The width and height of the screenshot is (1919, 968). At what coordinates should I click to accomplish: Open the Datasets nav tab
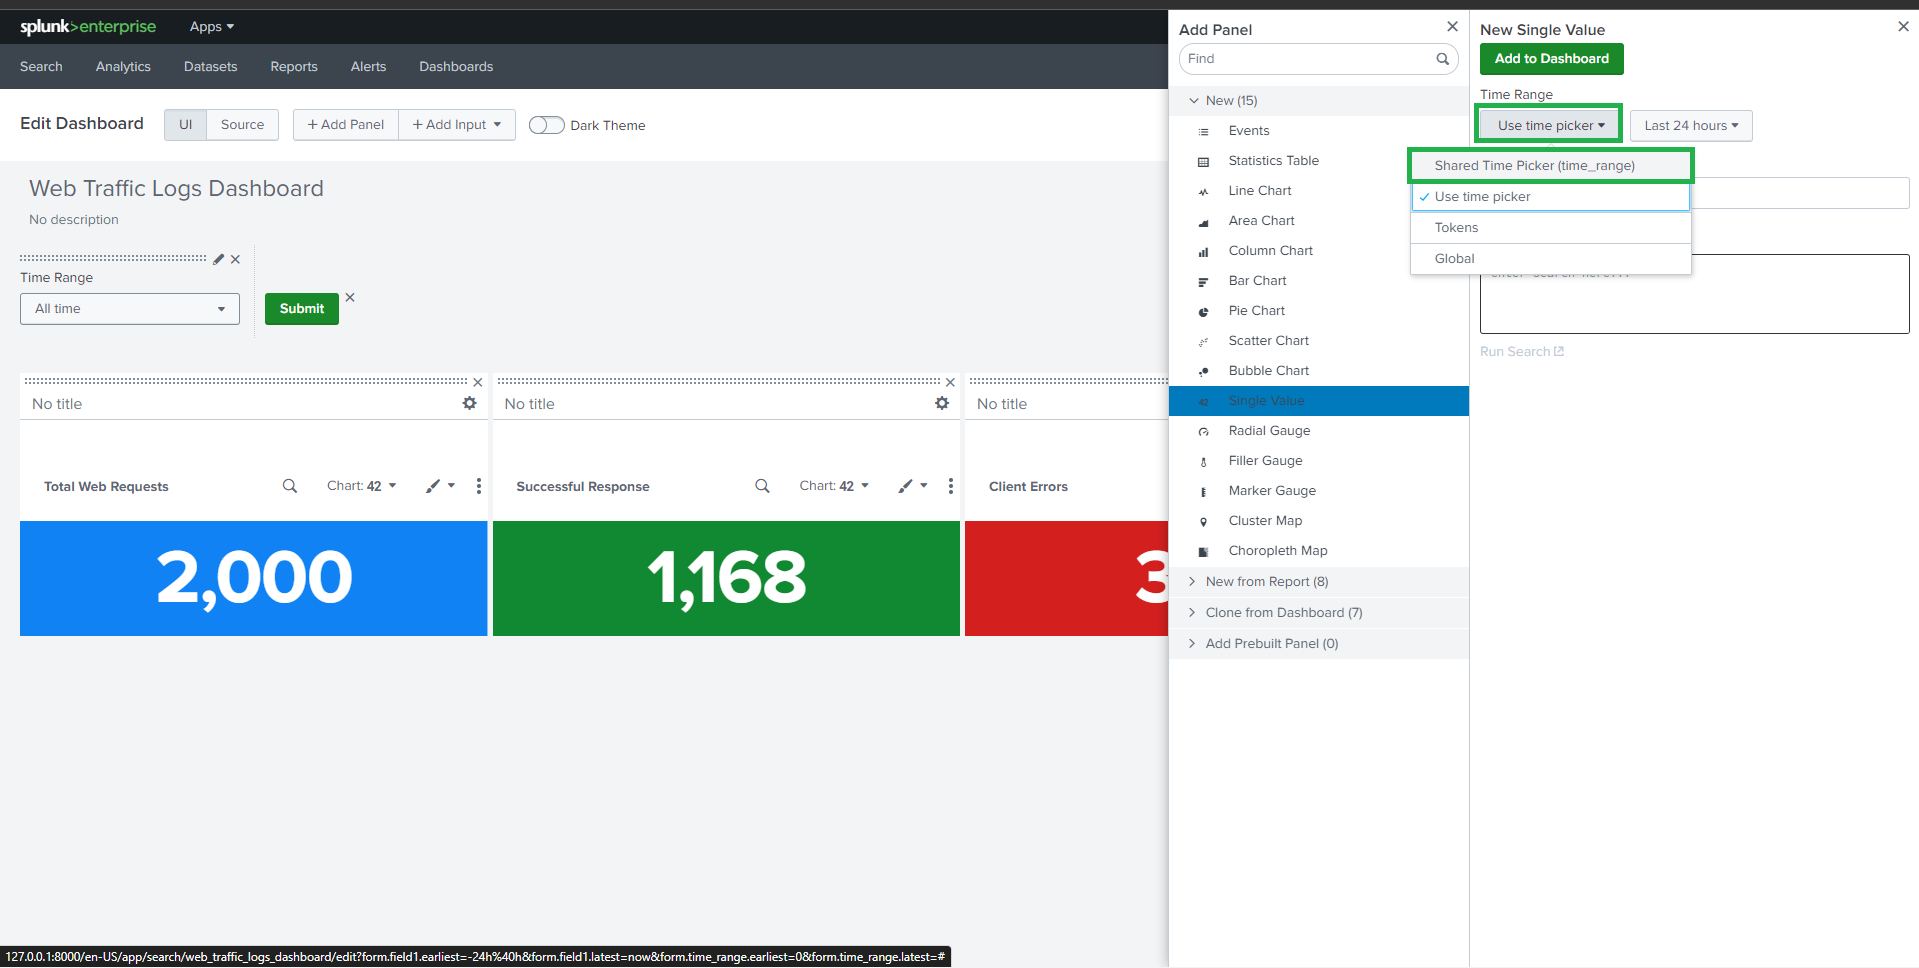tap(210, 66)
